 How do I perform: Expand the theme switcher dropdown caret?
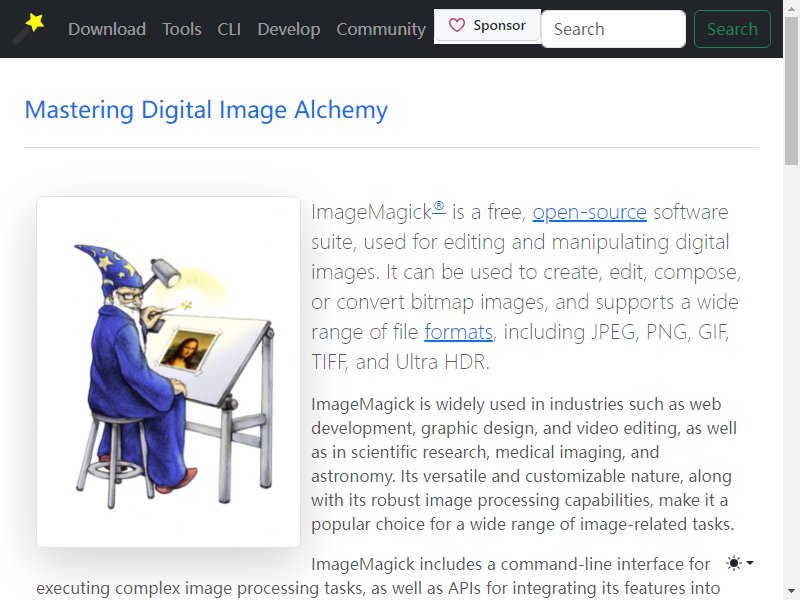(x=750, y=563)
